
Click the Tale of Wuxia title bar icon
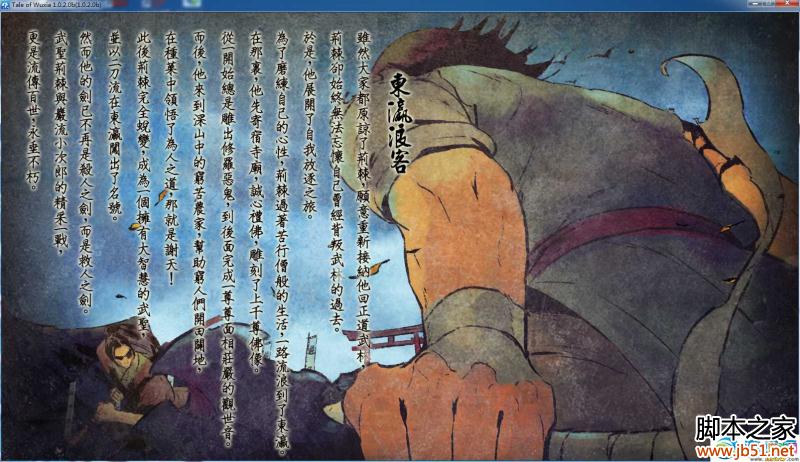pyautogui.click(x=5, y=4)
